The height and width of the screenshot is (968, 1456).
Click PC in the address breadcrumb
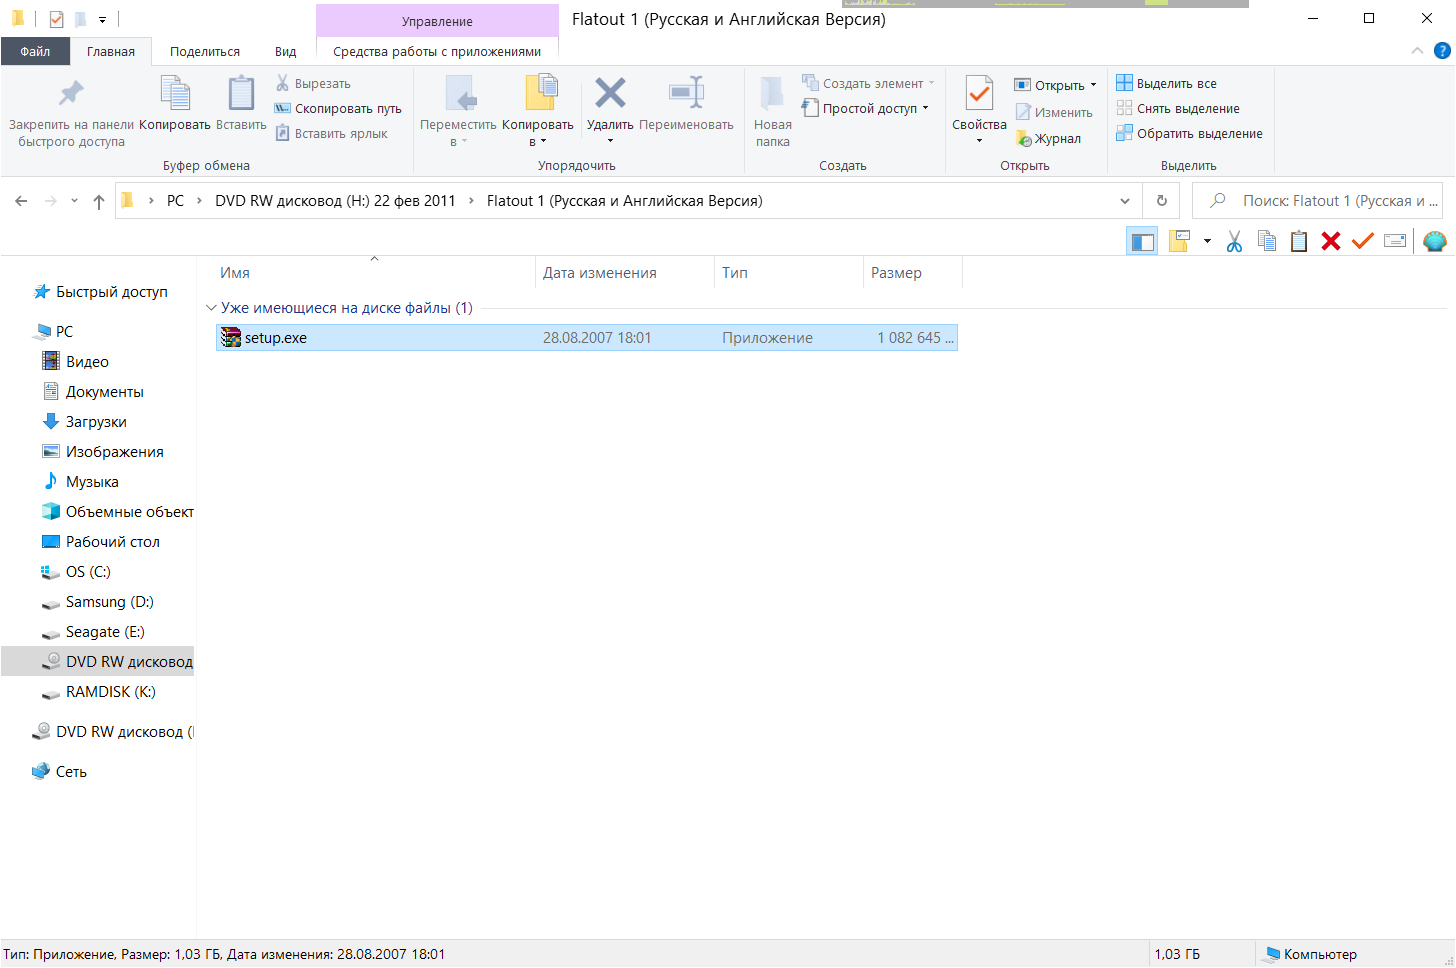point(176,201)
